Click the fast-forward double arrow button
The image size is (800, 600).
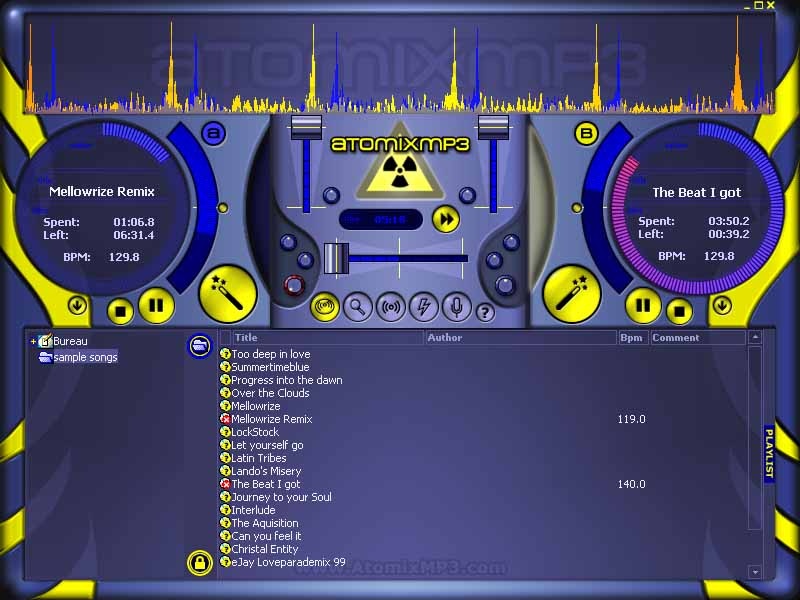click(x=445, y=219)
